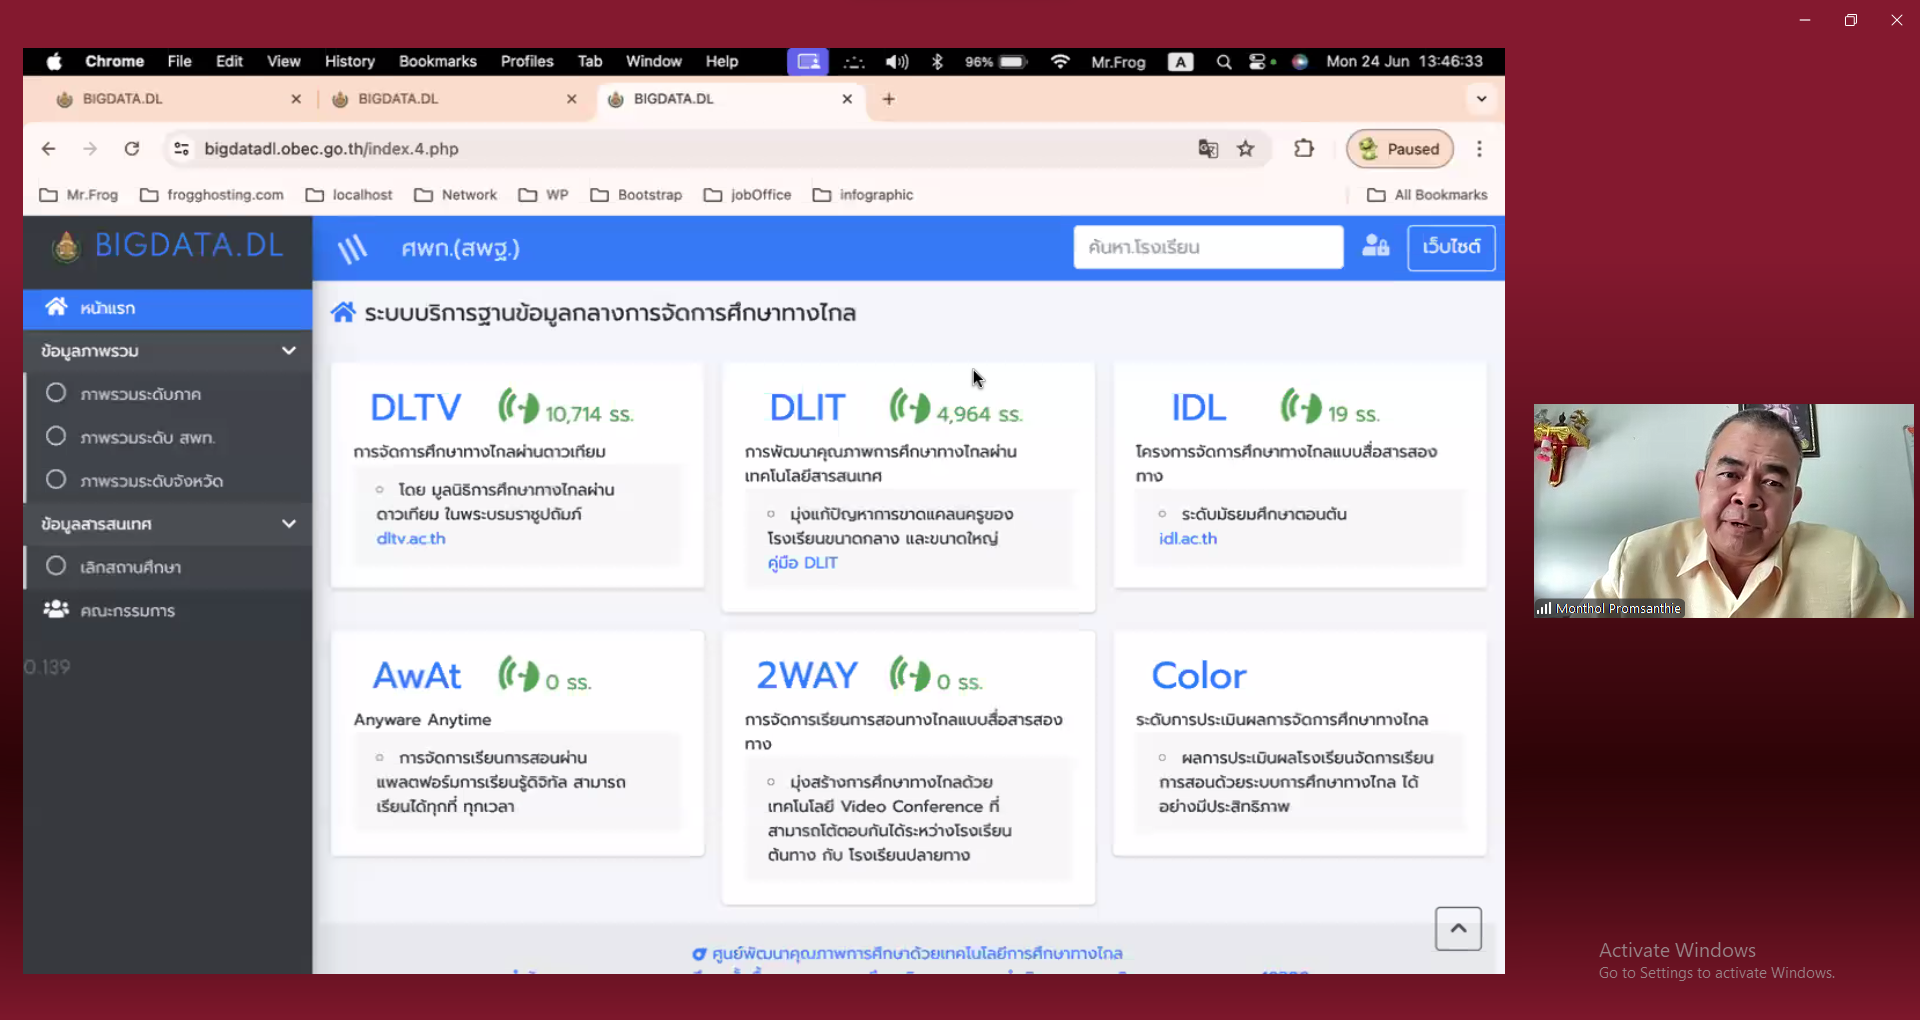The width and height of the screenshot is (1920, 1020).
Task: Select ภาพรวมระดับ สพท. radio option
Action: [x=56, y=437]
